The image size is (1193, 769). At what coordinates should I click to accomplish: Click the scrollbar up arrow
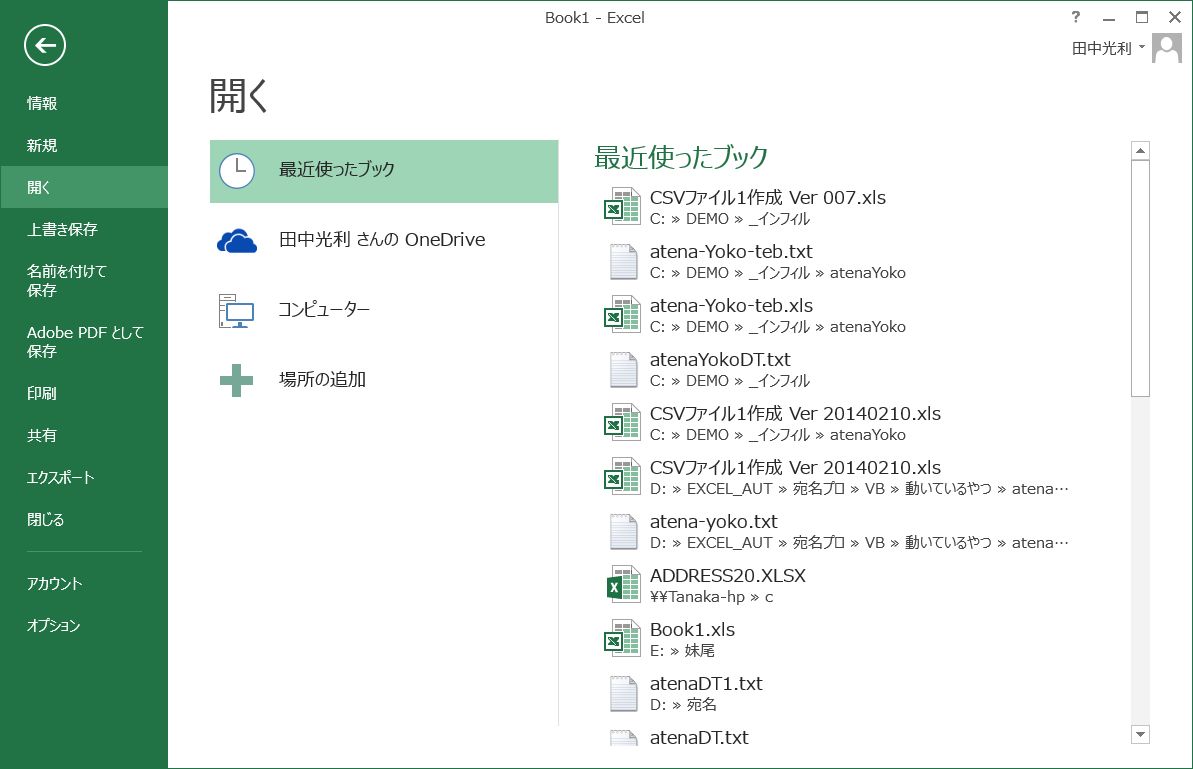[1140, 151]
